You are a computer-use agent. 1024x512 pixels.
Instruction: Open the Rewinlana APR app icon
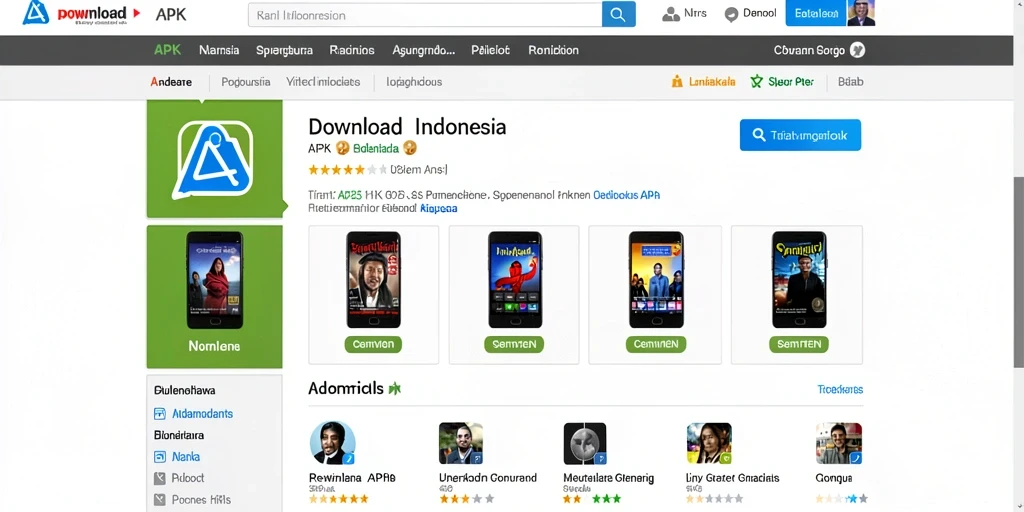tap(332, 443)
